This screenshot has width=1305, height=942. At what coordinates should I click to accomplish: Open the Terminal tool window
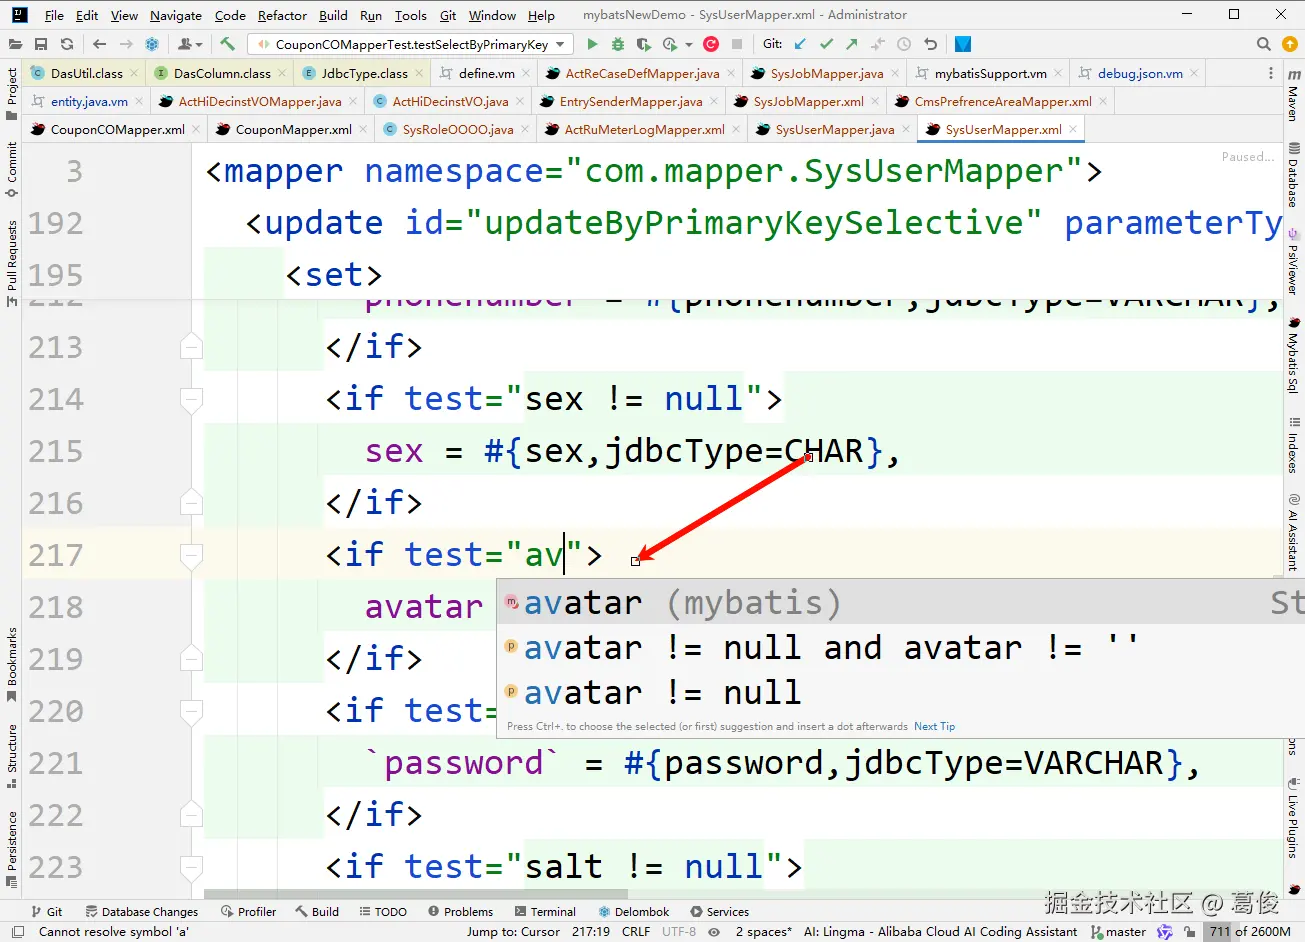[545, 911]
